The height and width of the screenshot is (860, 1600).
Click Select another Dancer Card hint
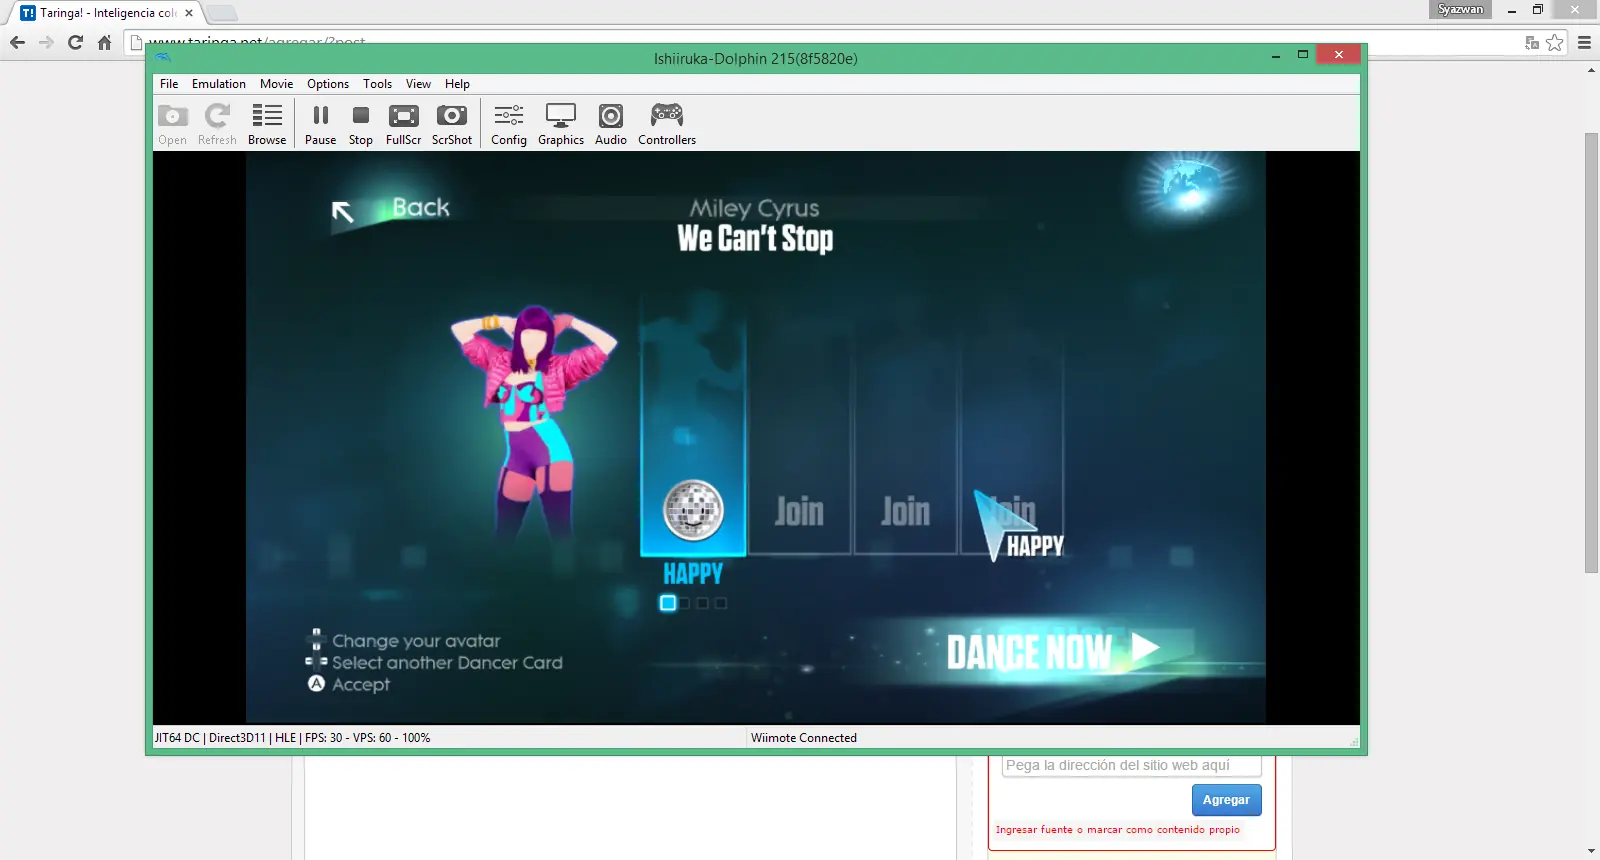point(435,662)
